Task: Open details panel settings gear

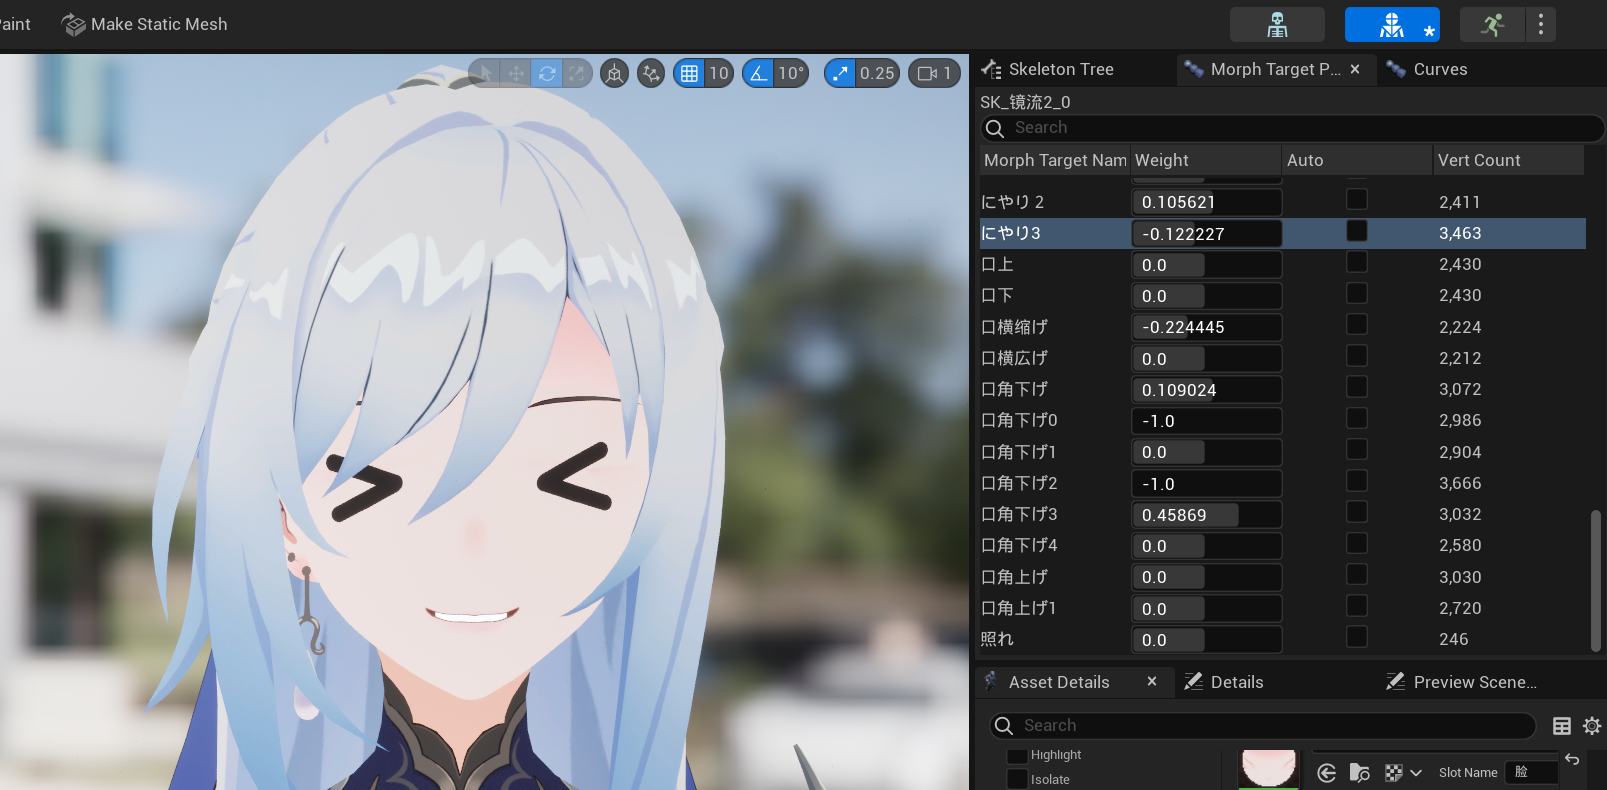Action: click(1592, 726)
